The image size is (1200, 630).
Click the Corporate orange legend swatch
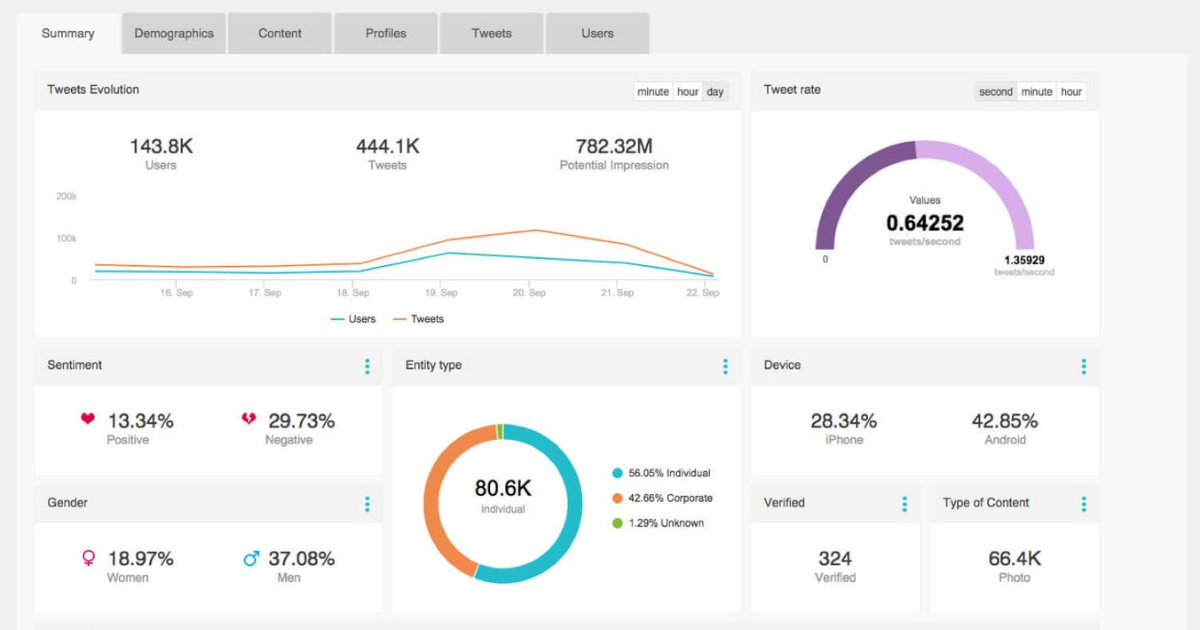pos(618,498)
